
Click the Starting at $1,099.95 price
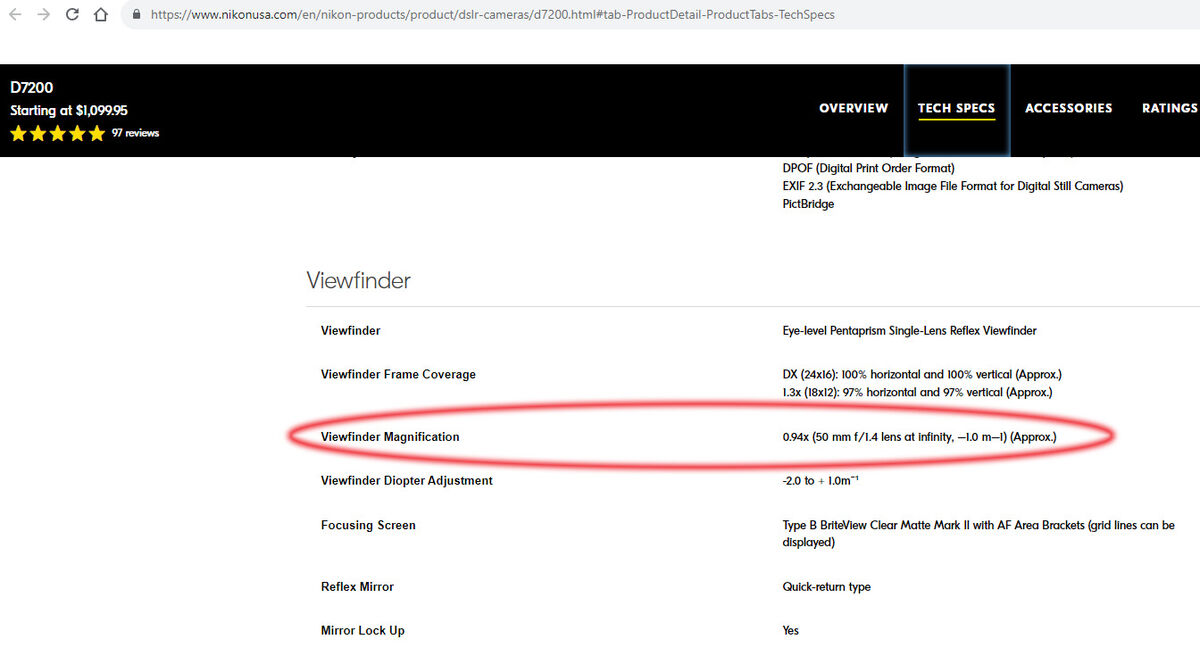point(69,111)
